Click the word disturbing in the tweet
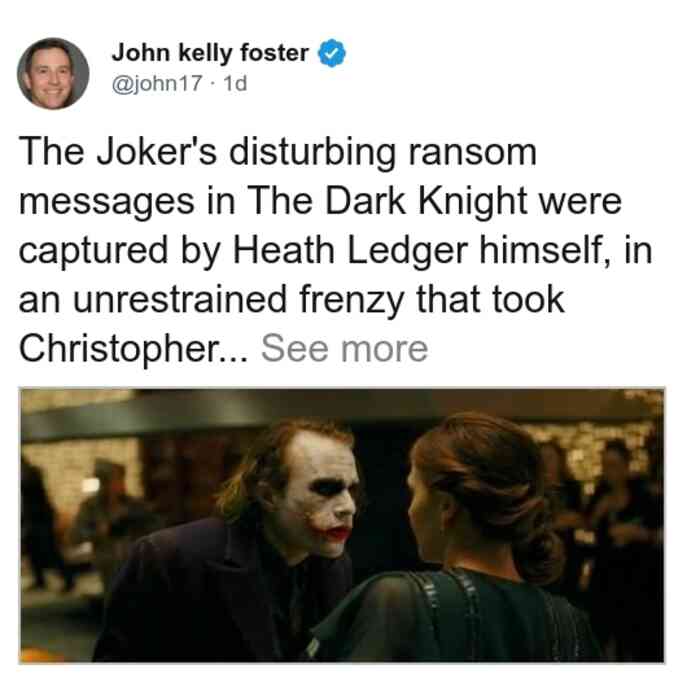Screen dimensions: 700x700 pos(312,153)
